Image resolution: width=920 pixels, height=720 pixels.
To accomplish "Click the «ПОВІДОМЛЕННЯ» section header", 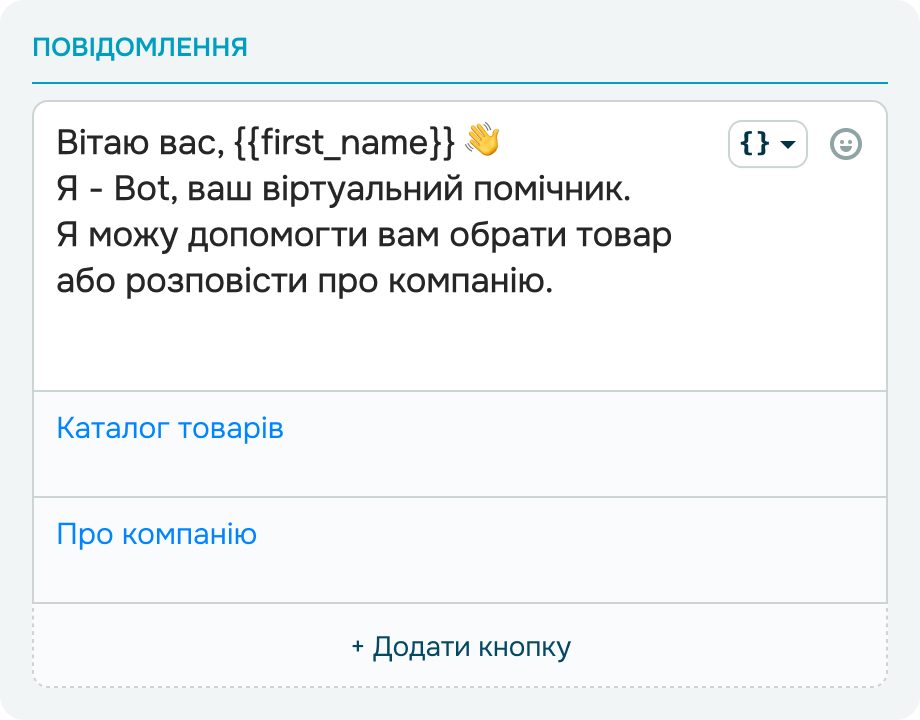I will click(140, 47).
